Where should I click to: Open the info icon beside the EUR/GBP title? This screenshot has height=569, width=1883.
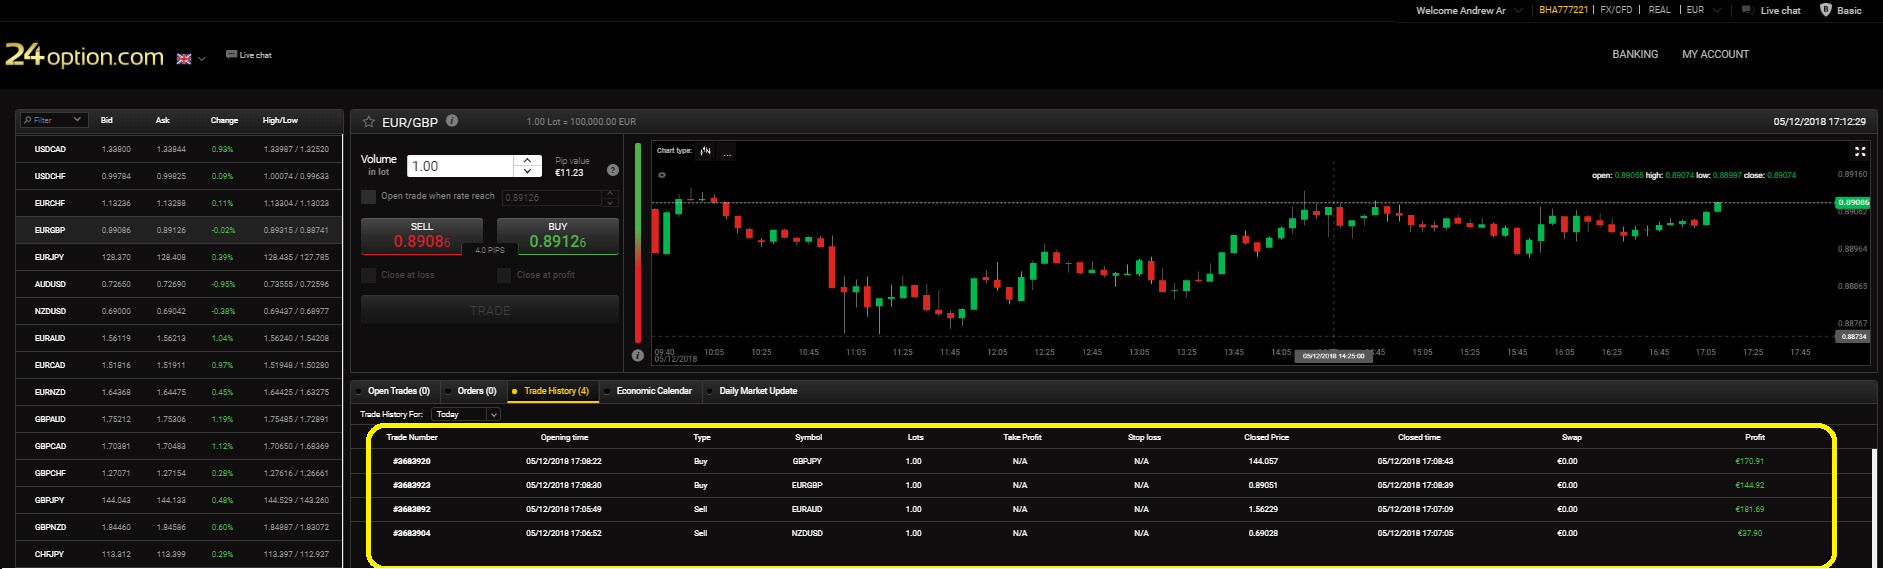pyautogui.click(x=452, y=121)
